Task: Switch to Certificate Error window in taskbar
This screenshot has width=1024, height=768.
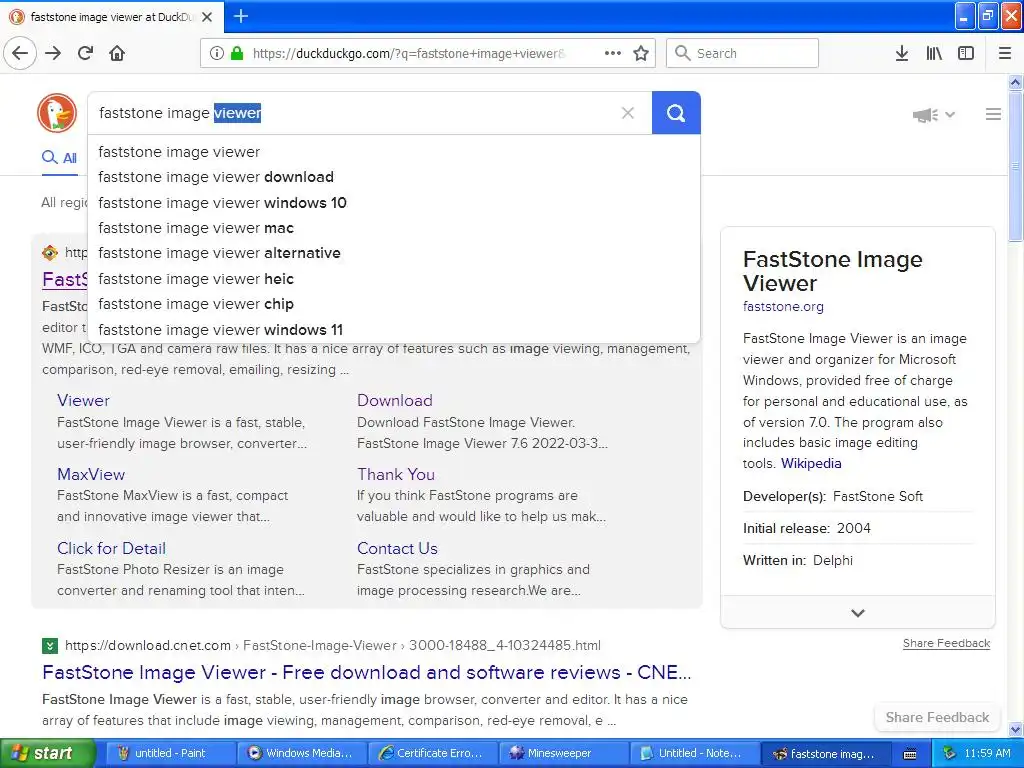Action: click(x=432, y=753)
